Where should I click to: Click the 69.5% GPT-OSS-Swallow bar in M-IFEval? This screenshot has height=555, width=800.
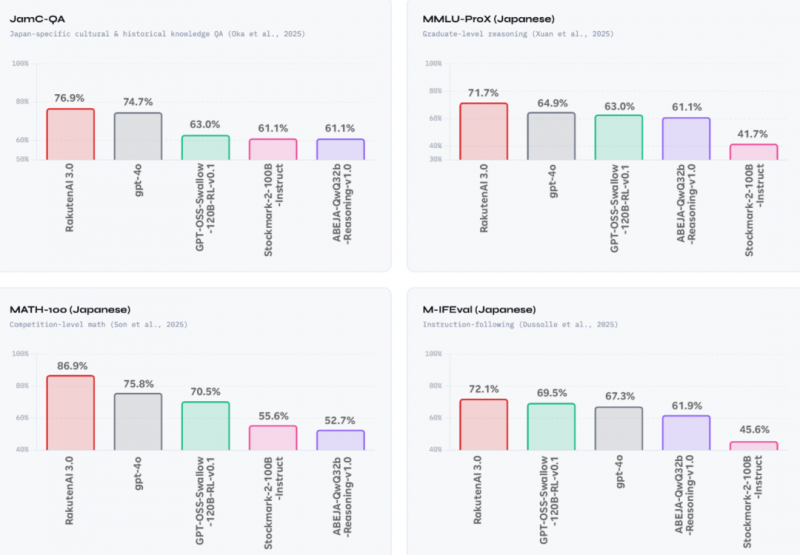(x=551, y=426)
